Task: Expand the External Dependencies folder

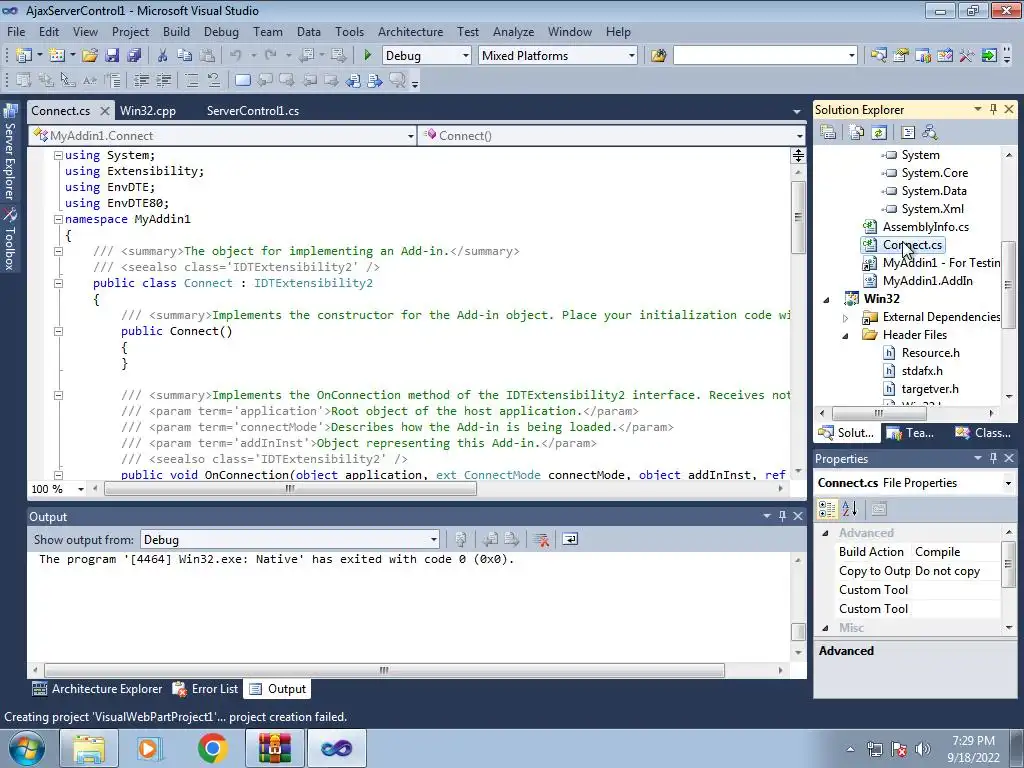Action: pos(846,318)
